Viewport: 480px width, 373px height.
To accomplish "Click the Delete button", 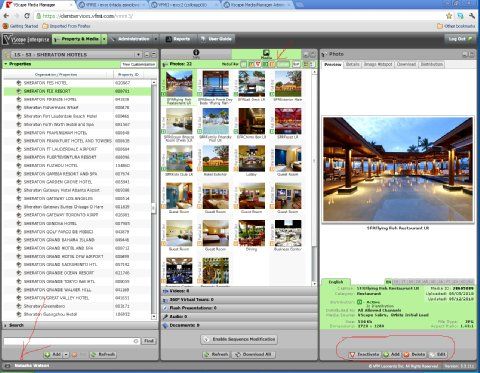I will pyautogui.click(x=415, y=354).
